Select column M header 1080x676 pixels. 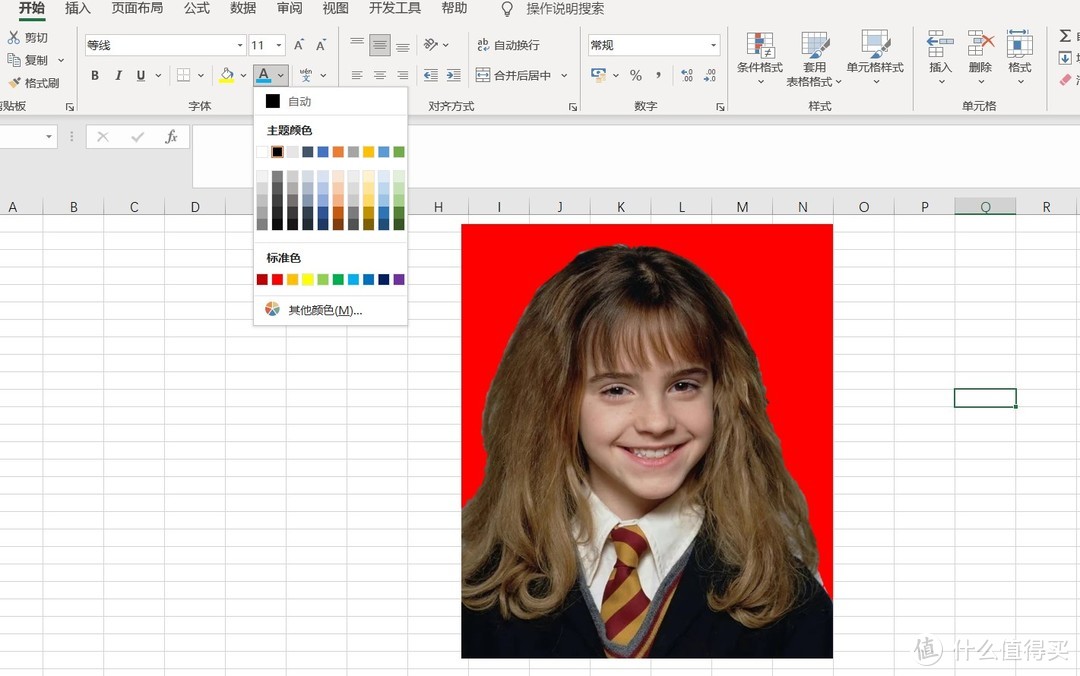[742, 207]
